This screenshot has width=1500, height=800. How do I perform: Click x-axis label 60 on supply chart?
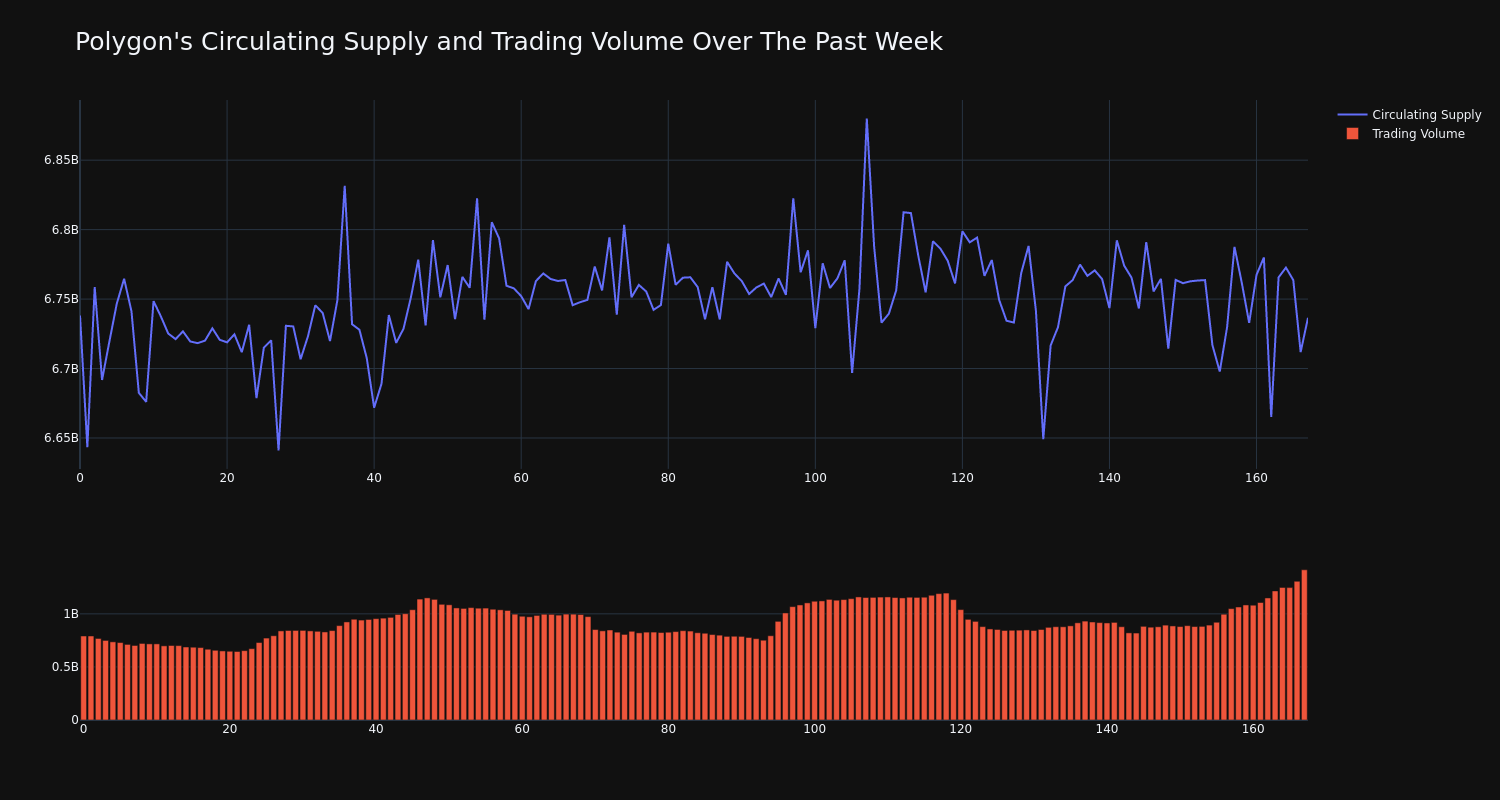click(x=521, y=478)
